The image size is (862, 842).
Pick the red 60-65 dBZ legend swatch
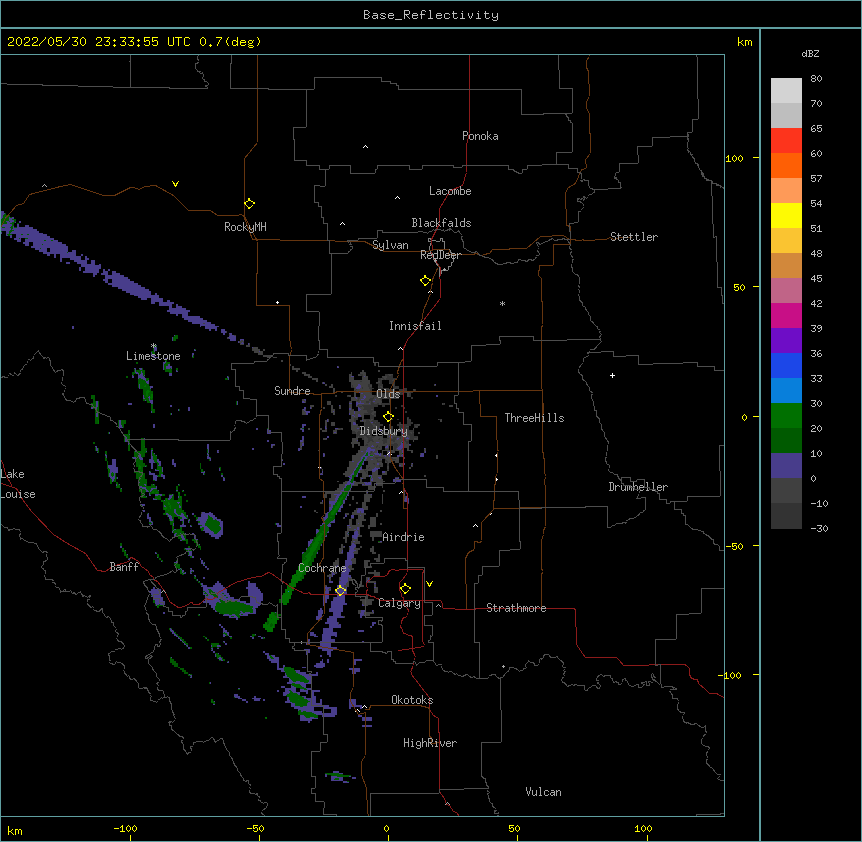point(786,141)
